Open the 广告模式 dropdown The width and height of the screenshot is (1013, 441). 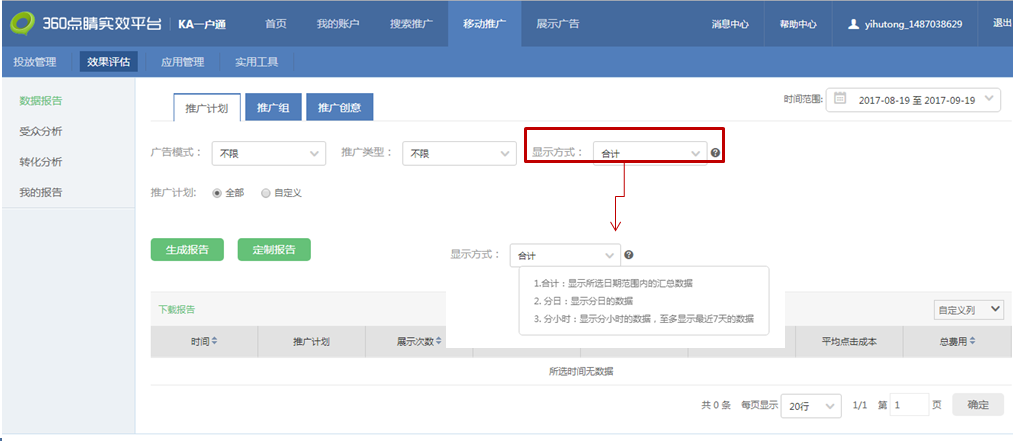coord(268,153)
